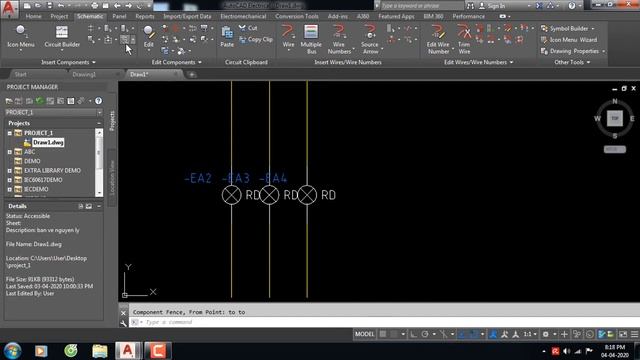The width and height of the screenshot is (640, 360).
Task: Open the AutoCAD Electrical taskbar icon
Action: [128, 351]
